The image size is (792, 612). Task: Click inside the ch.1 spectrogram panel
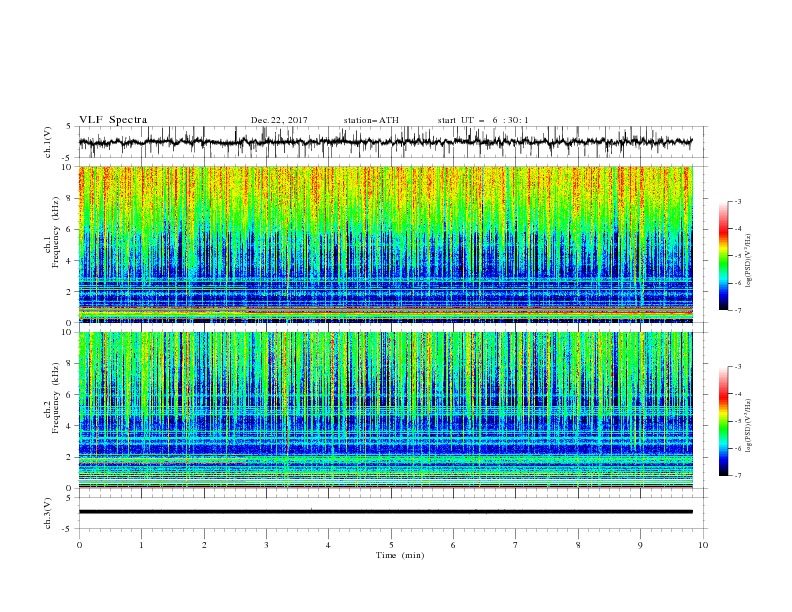point(385,244)
